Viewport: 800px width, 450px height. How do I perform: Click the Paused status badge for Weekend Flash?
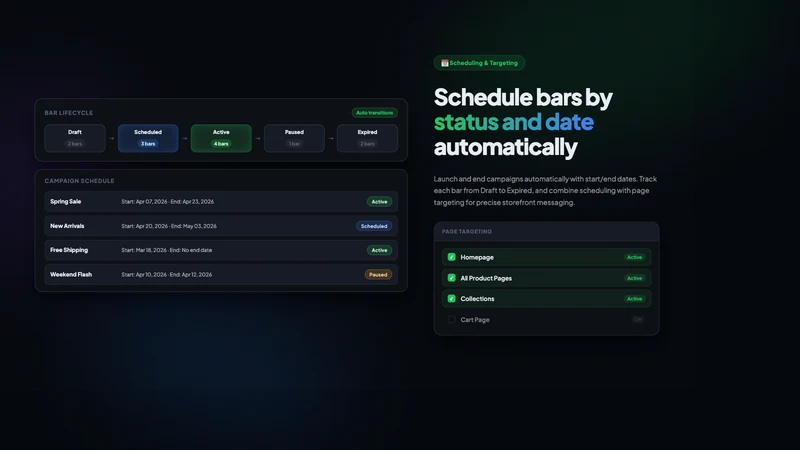pyautogui.click(x=378, y=274)
